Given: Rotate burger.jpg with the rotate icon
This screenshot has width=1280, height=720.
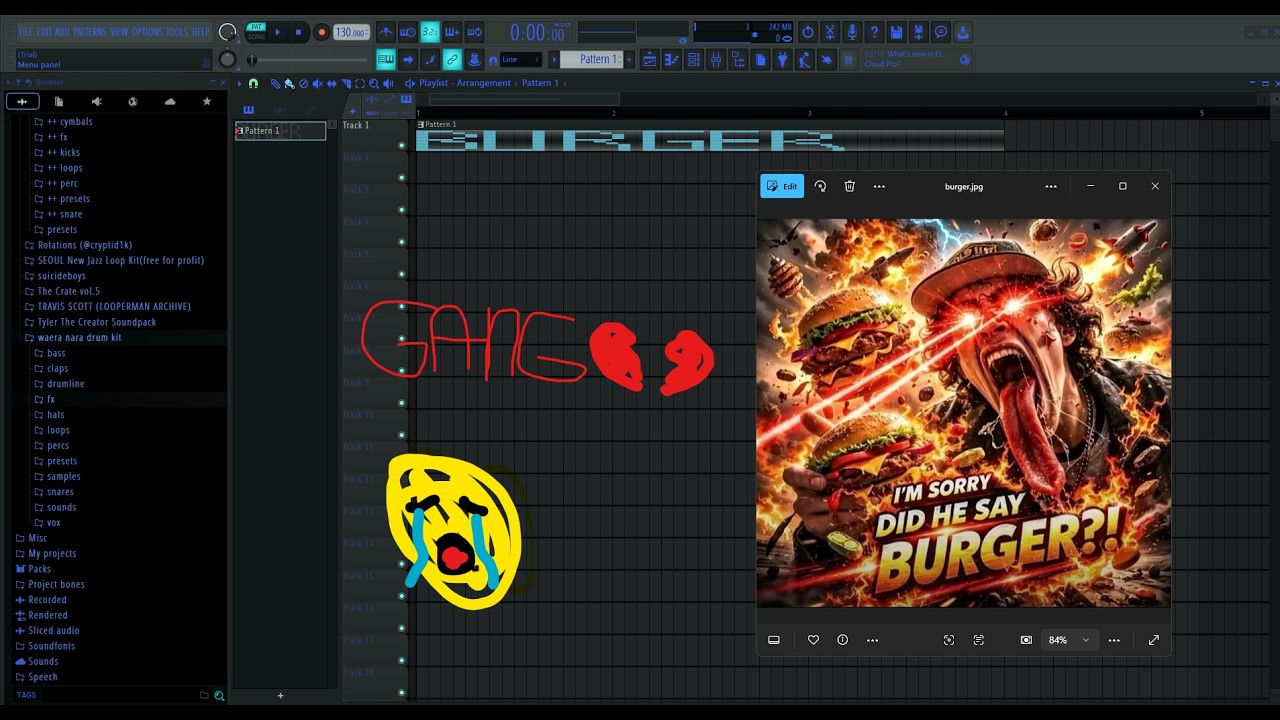Looking at the screenshot, I should pos(820,186).
